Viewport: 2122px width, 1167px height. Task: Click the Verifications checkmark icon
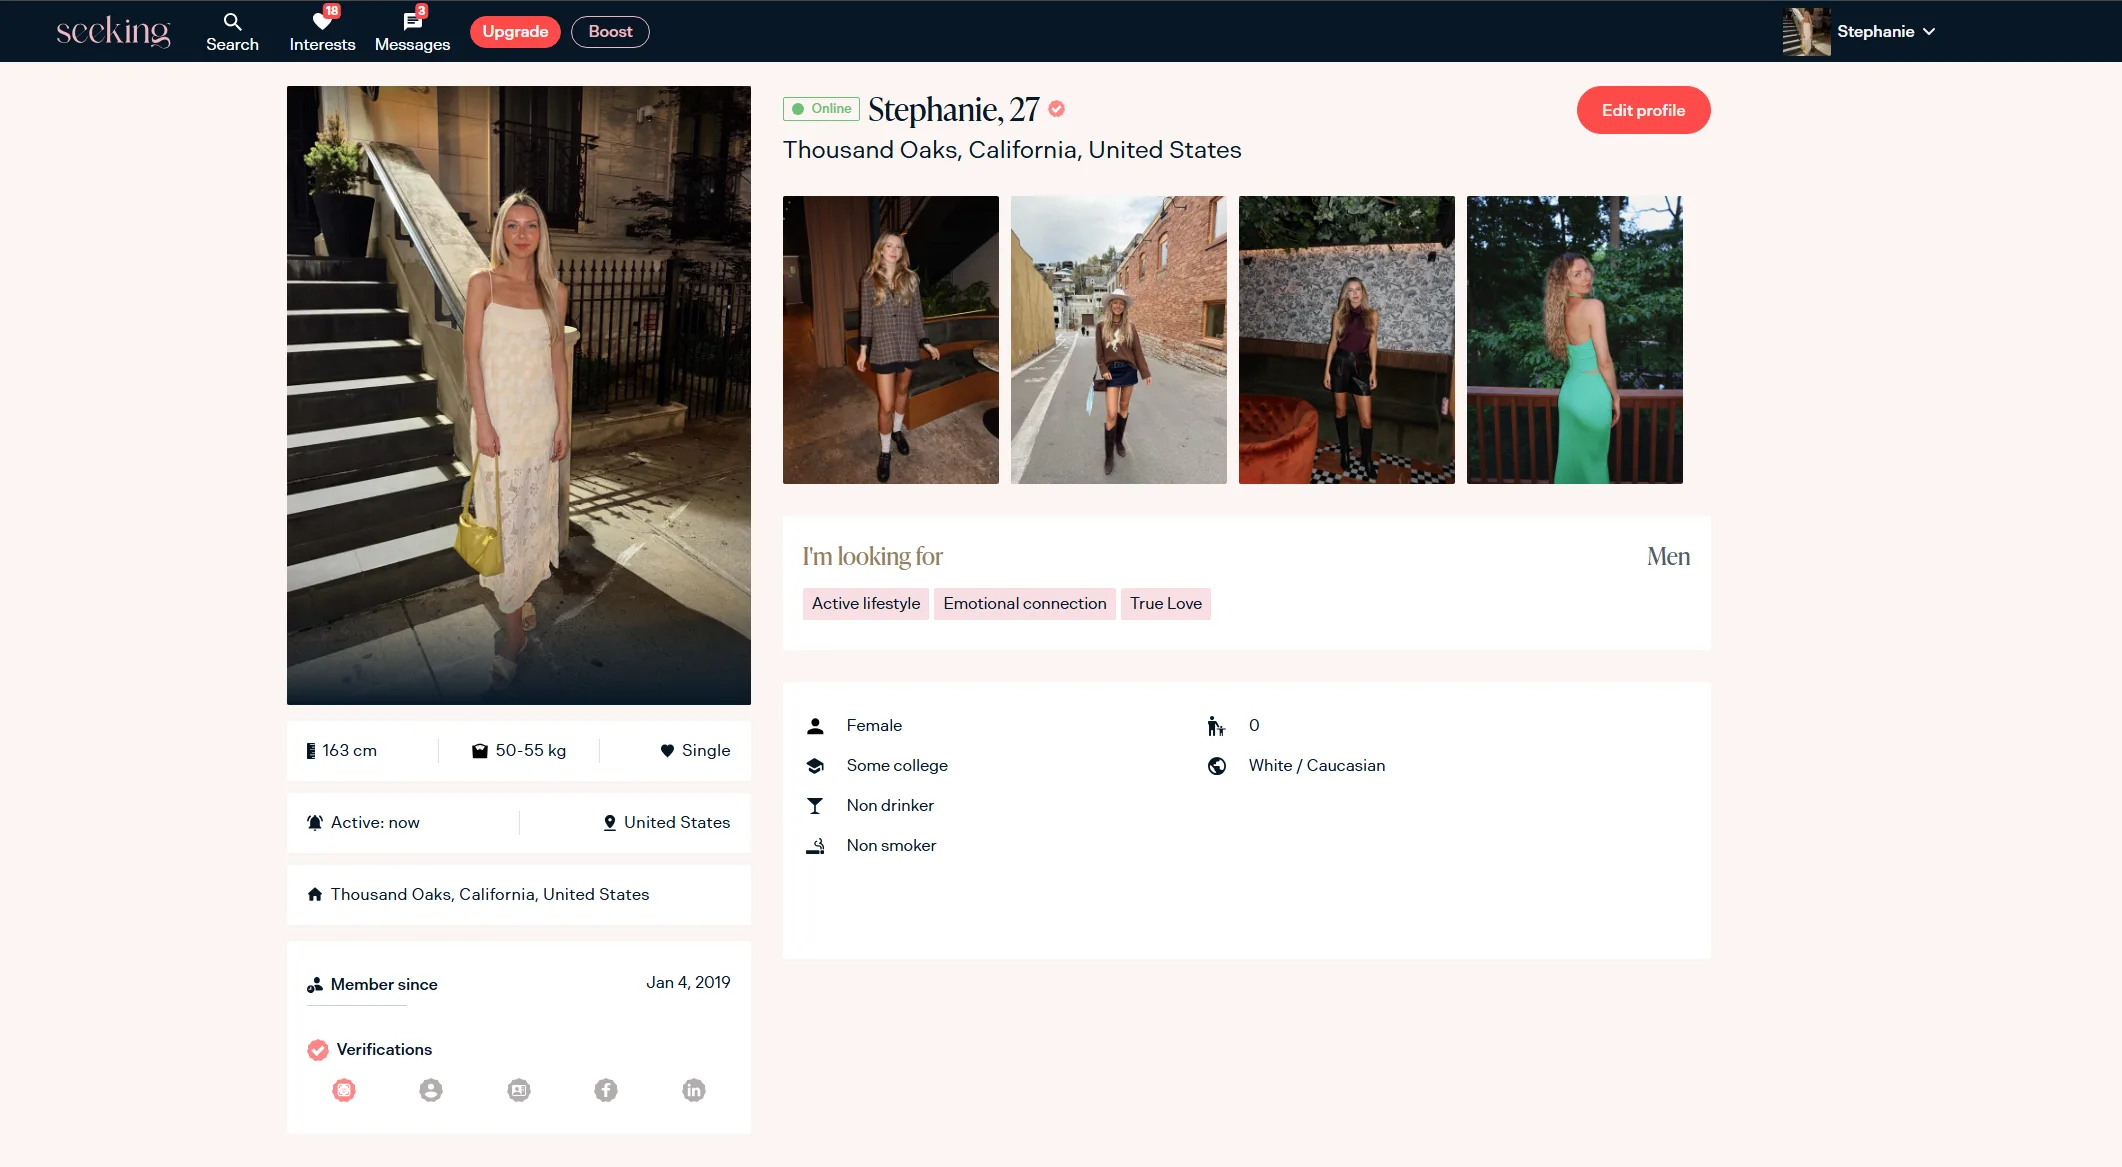point(318,1050)
